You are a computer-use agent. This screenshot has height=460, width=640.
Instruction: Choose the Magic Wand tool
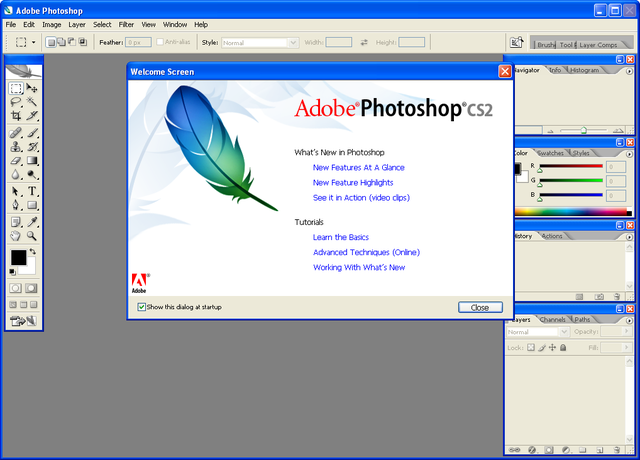point(32,102)
